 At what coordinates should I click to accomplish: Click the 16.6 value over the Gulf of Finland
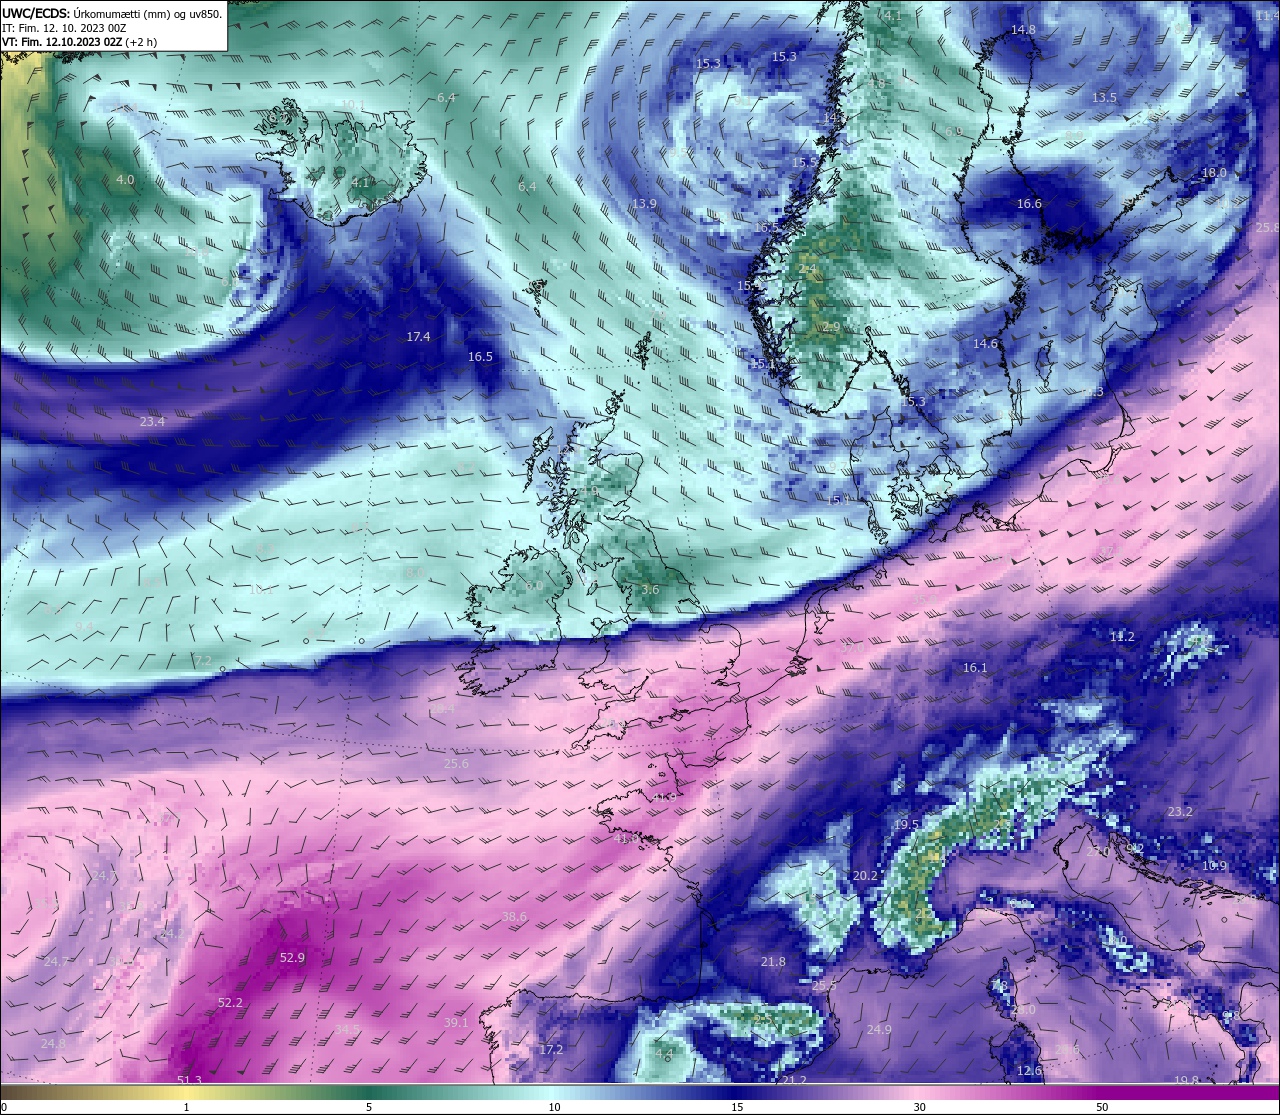pyautogui.click(x=1029, y=204)
